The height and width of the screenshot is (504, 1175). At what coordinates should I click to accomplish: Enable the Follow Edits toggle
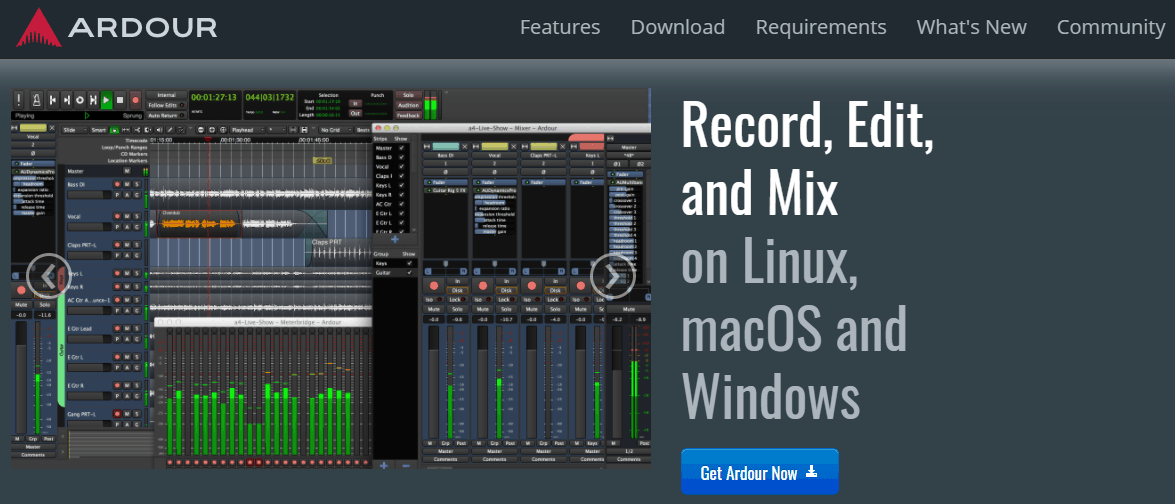[x=166, y=105]
